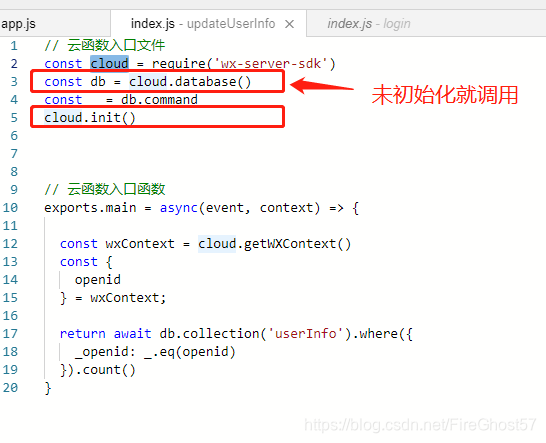
Task: Click the red annotation text 未初始化就调用
Action: tap(445, 95)
